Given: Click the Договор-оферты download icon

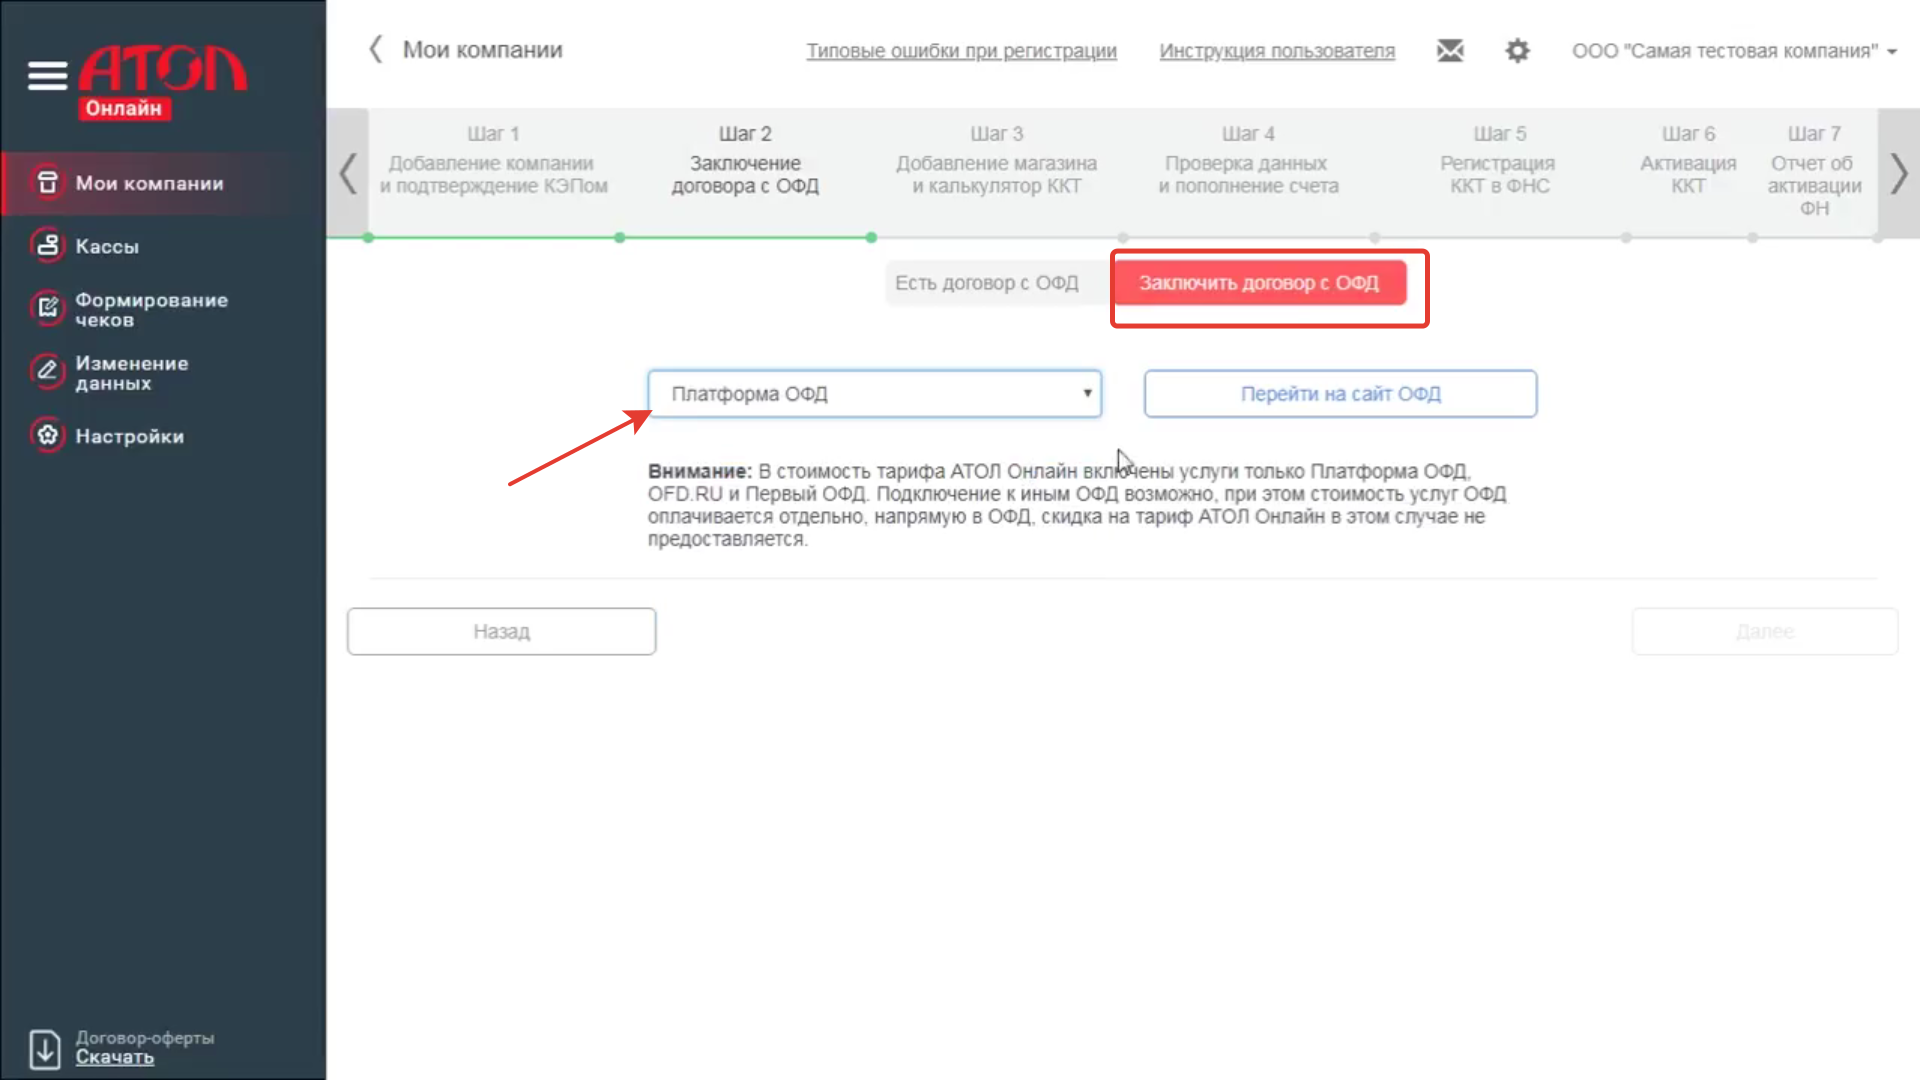Looking at the screenshot, I should tap(45, 1048).
